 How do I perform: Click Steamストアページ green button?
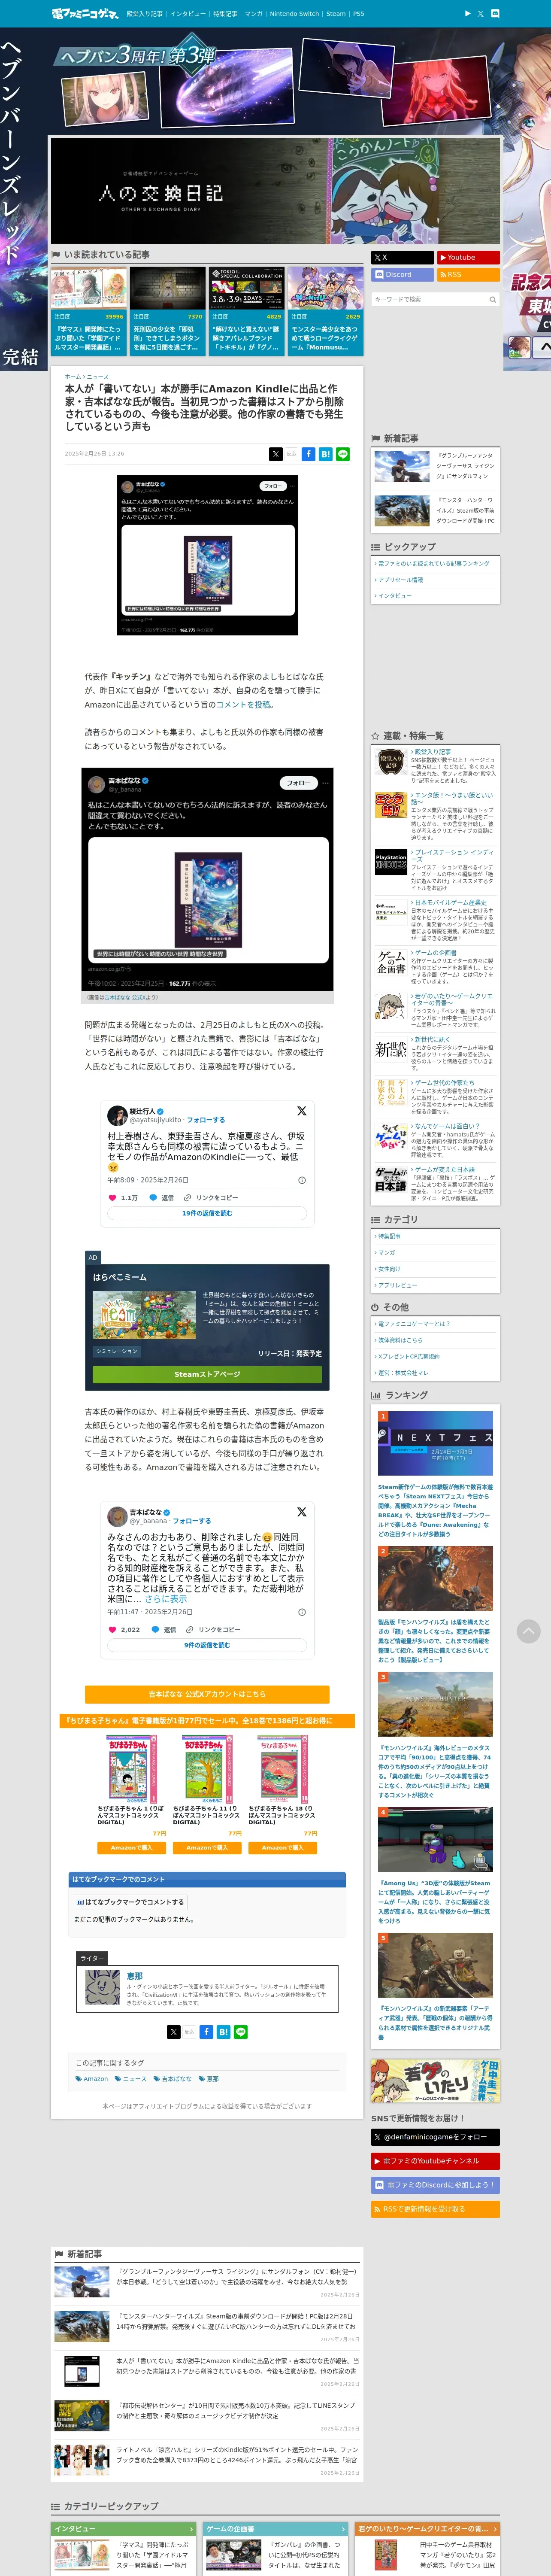point(207,1374)
